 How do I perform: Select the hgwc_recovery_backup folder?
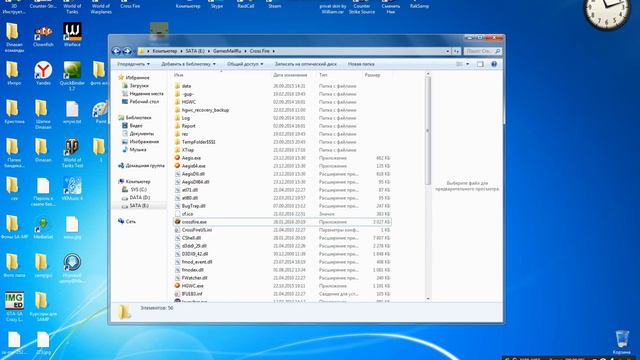(205, 110)
